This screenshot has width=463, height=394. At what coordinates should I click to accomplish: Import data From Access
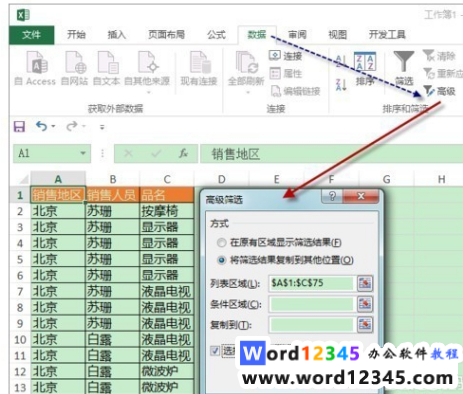point(35,68)
